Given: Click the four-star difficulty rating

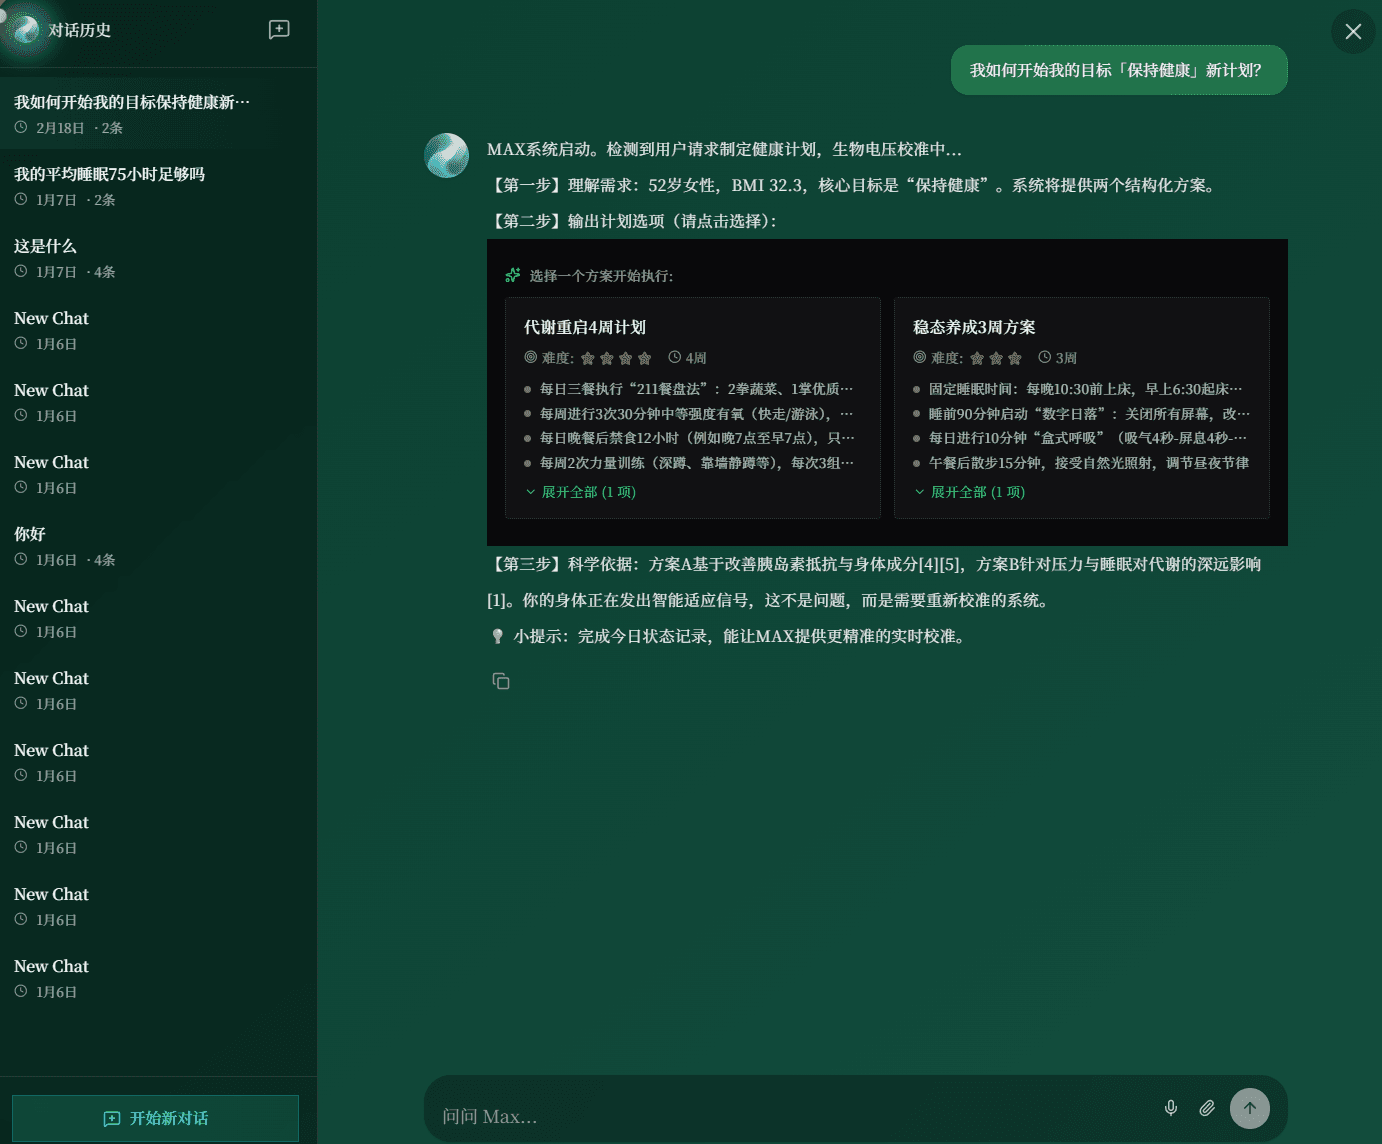Looking at the screenshot, I should coord(616,358).
